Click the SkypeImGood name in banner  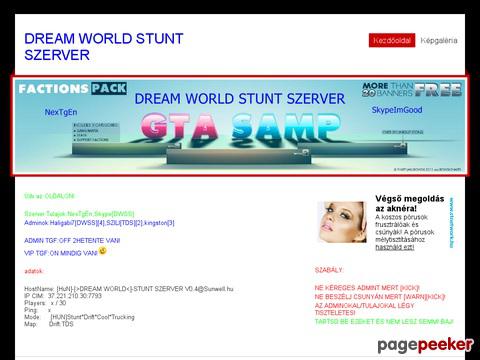pyautogui.click(x=397, y=110)
